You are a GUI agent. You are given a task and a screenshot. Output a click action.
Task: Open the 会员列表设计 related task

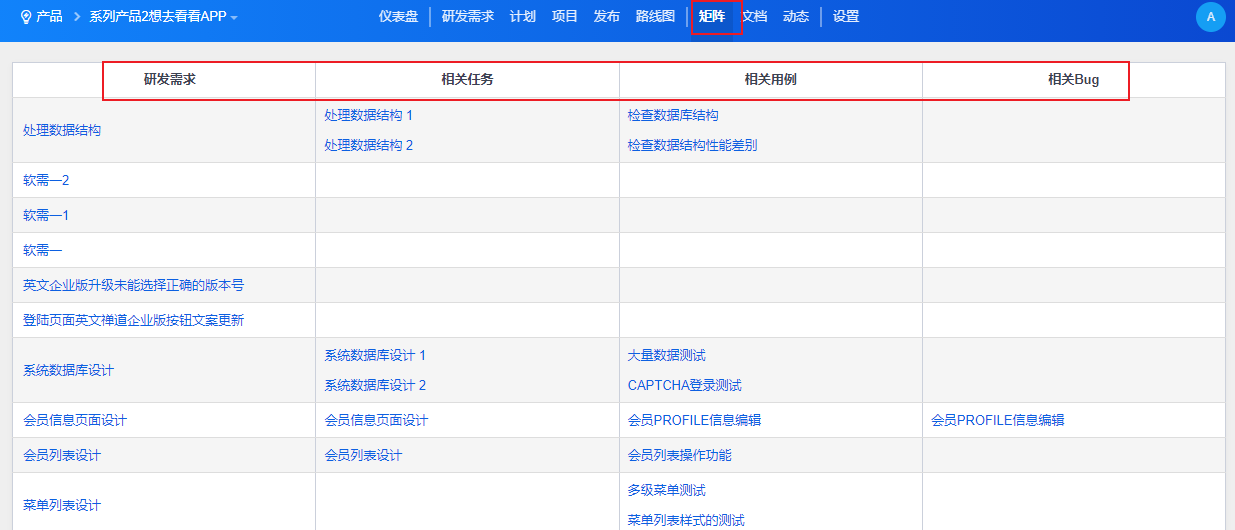click(x=363, y=455)
